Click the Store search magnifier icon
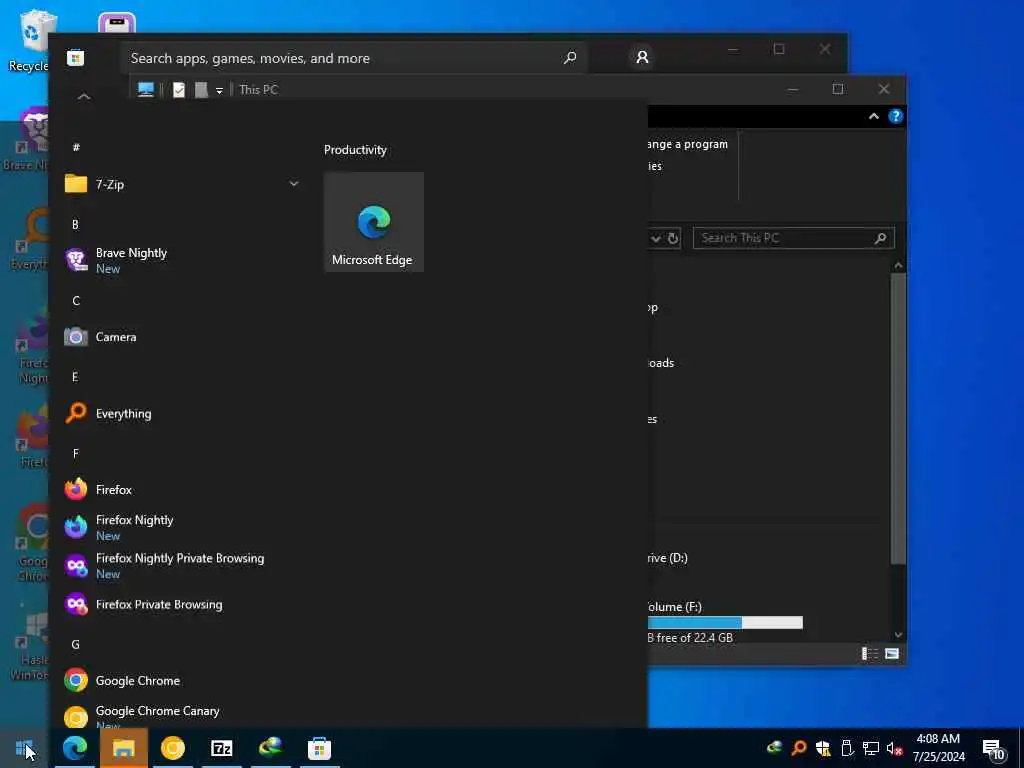1024x768 pixels. pyautogui.click(x=570, y=58)
